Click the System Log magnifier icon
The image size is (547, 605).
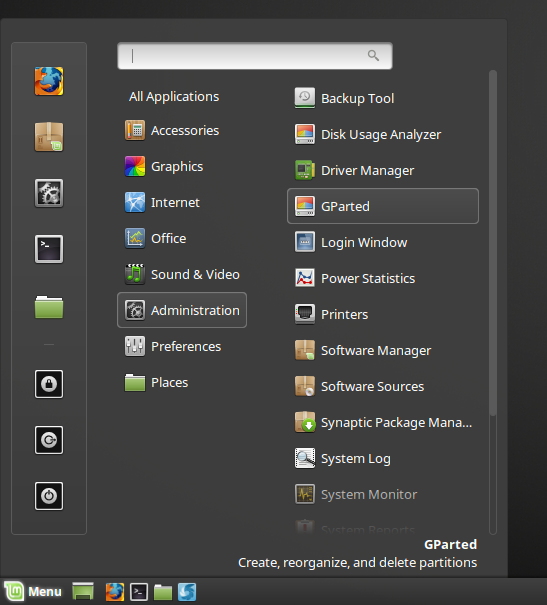[305, 458]
